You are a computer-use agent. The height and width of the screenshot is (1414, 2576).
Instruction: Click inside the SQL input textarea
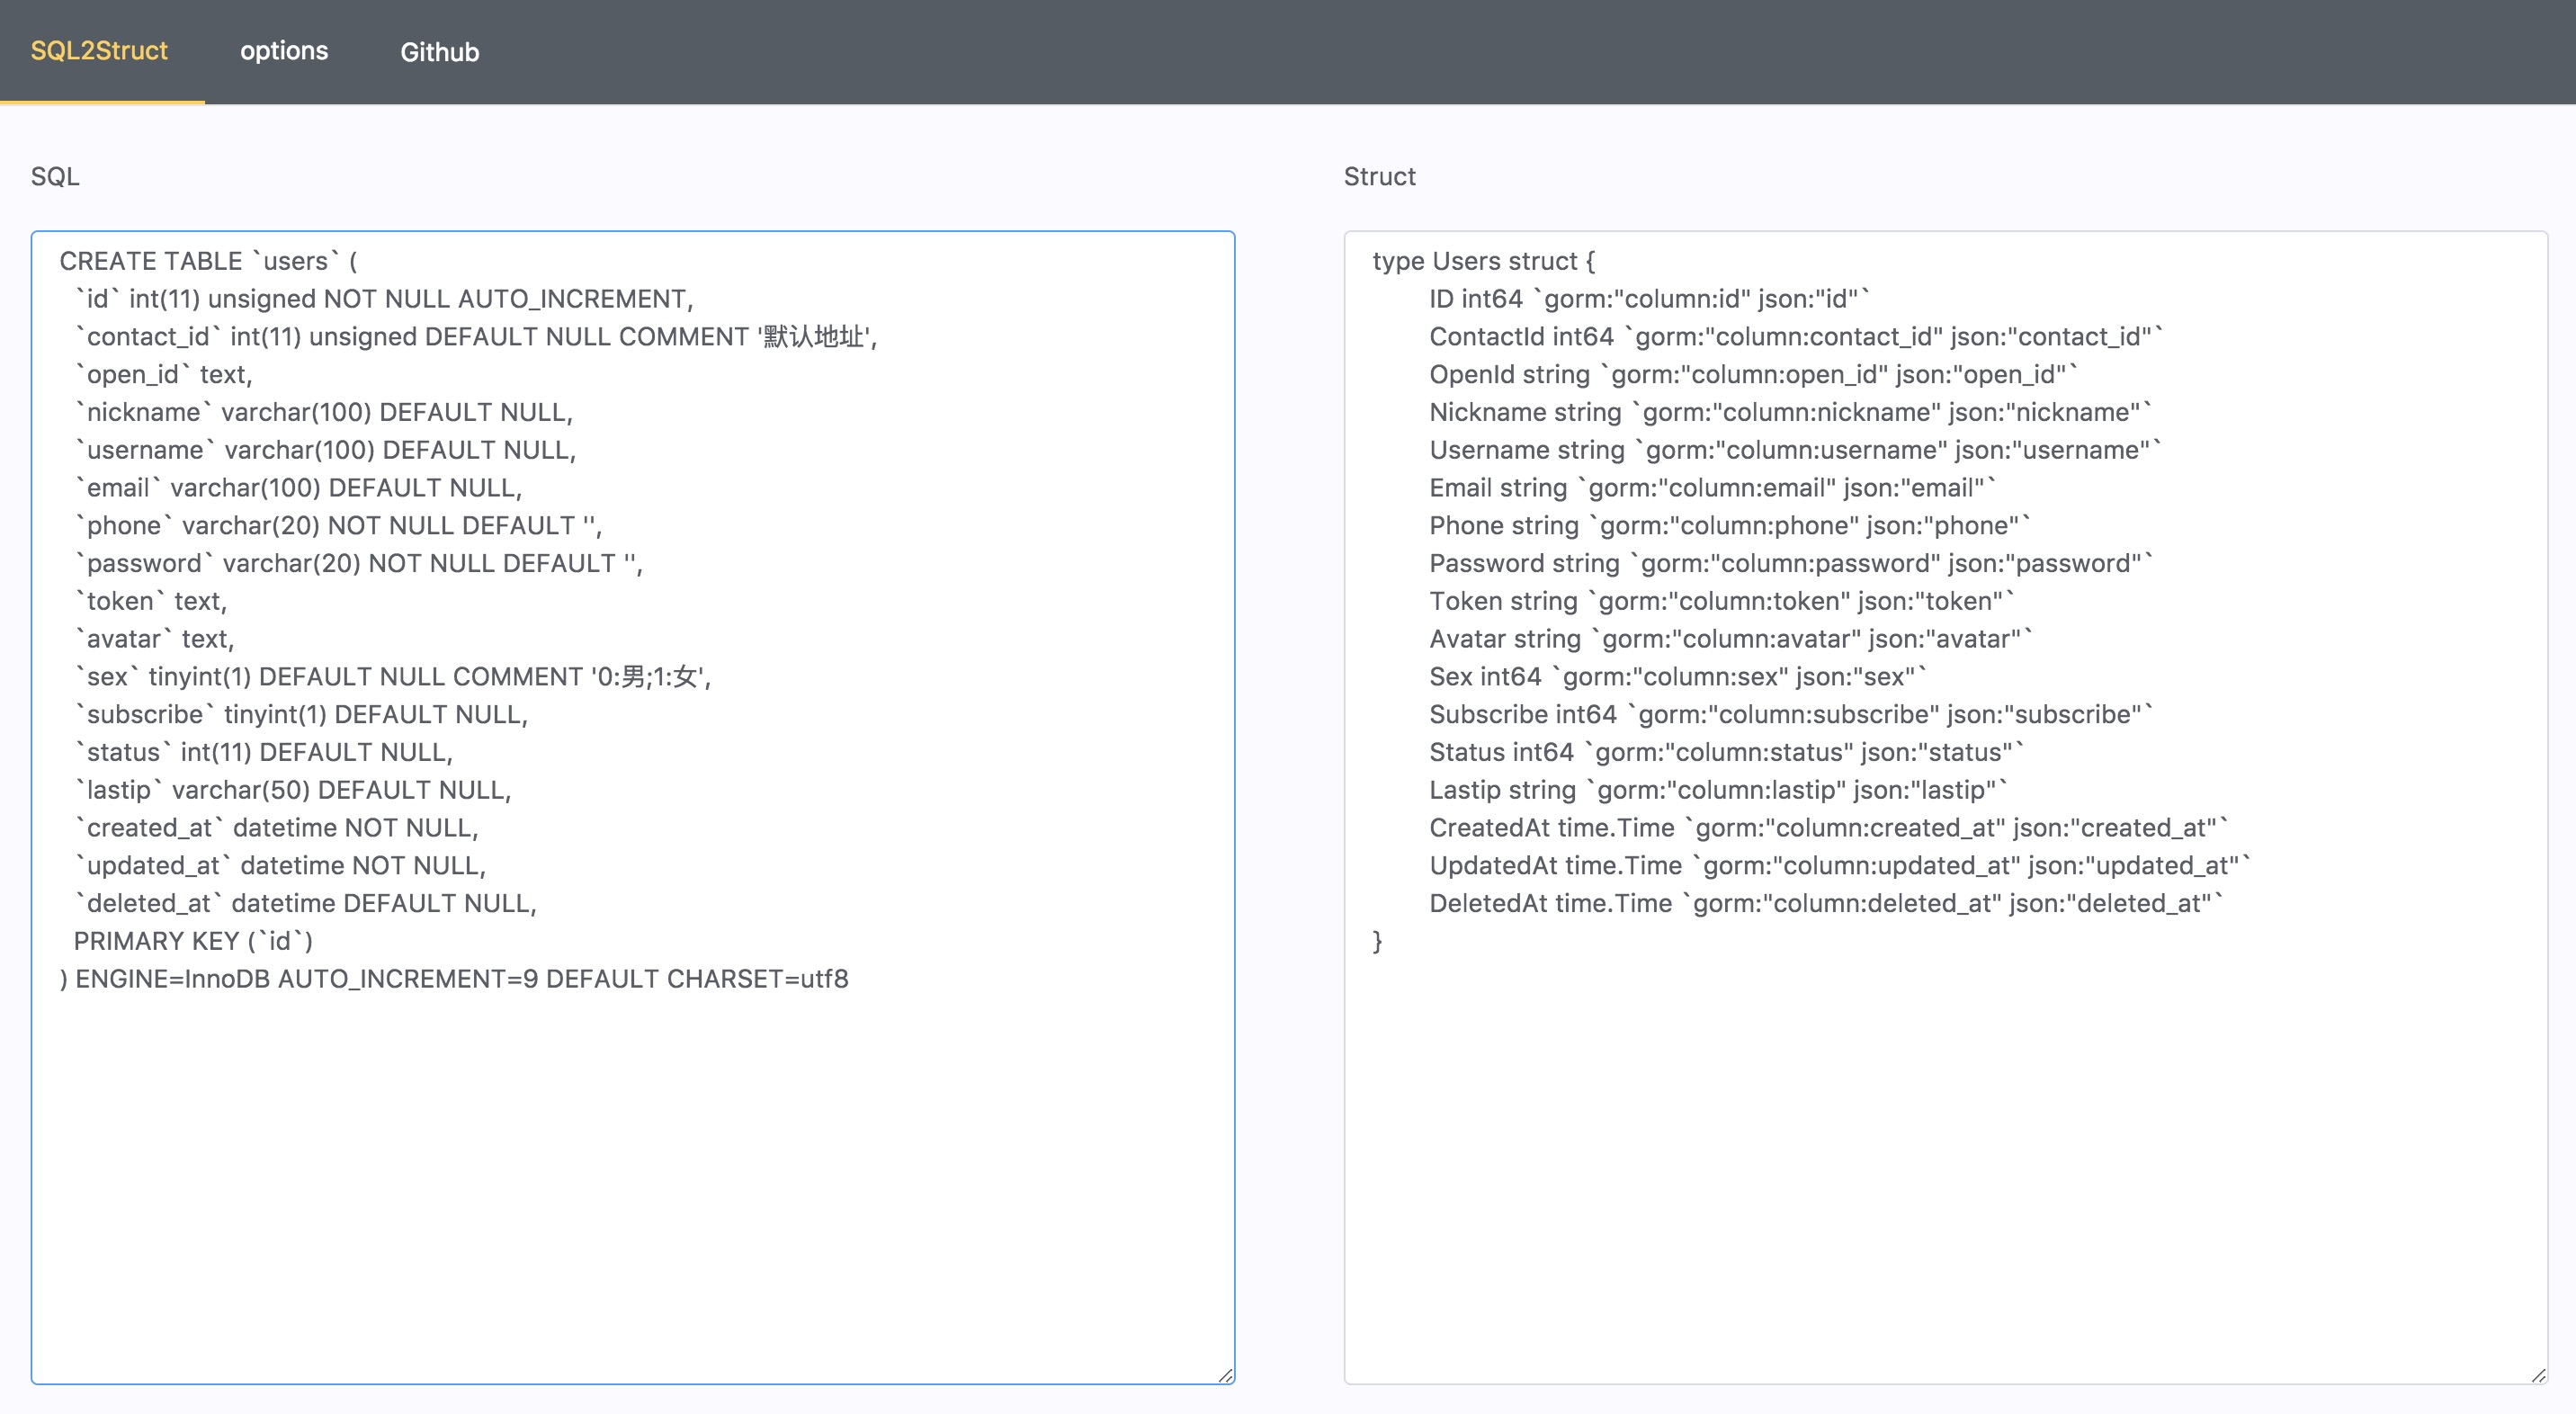[x=633, y=807]
